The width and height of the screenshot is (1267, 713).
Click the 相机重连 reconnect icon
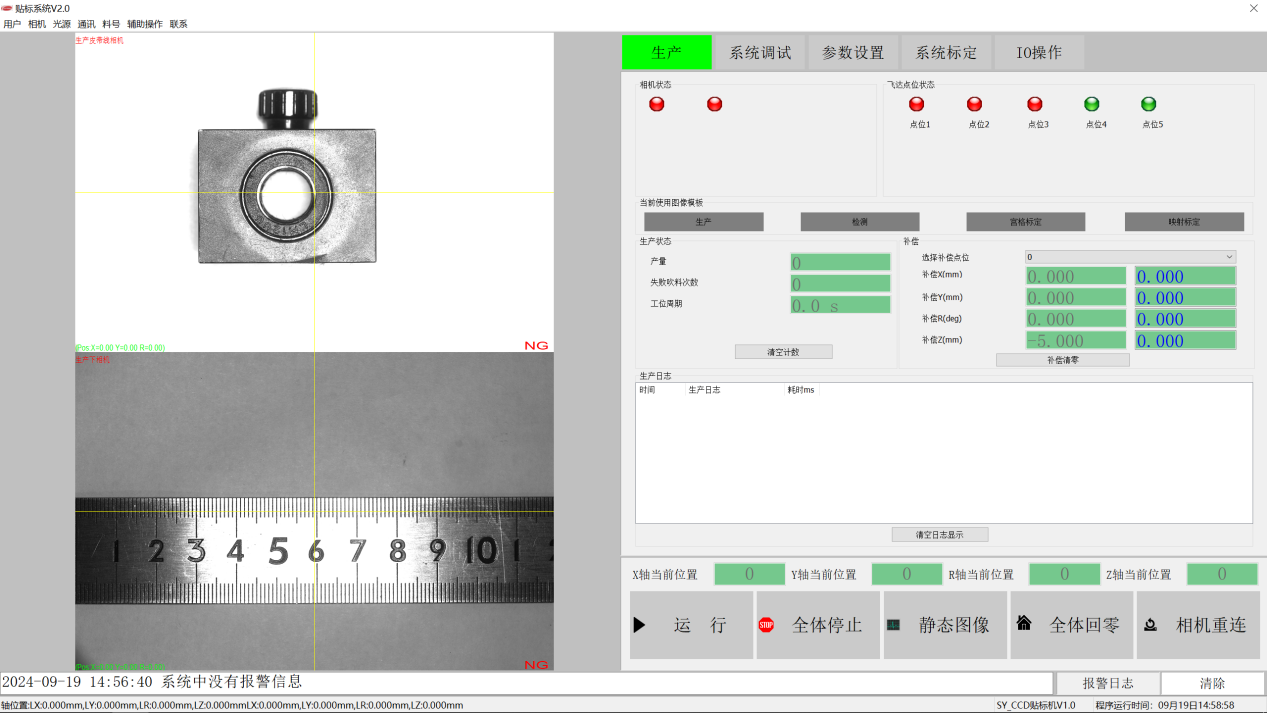click(1150, 625)
